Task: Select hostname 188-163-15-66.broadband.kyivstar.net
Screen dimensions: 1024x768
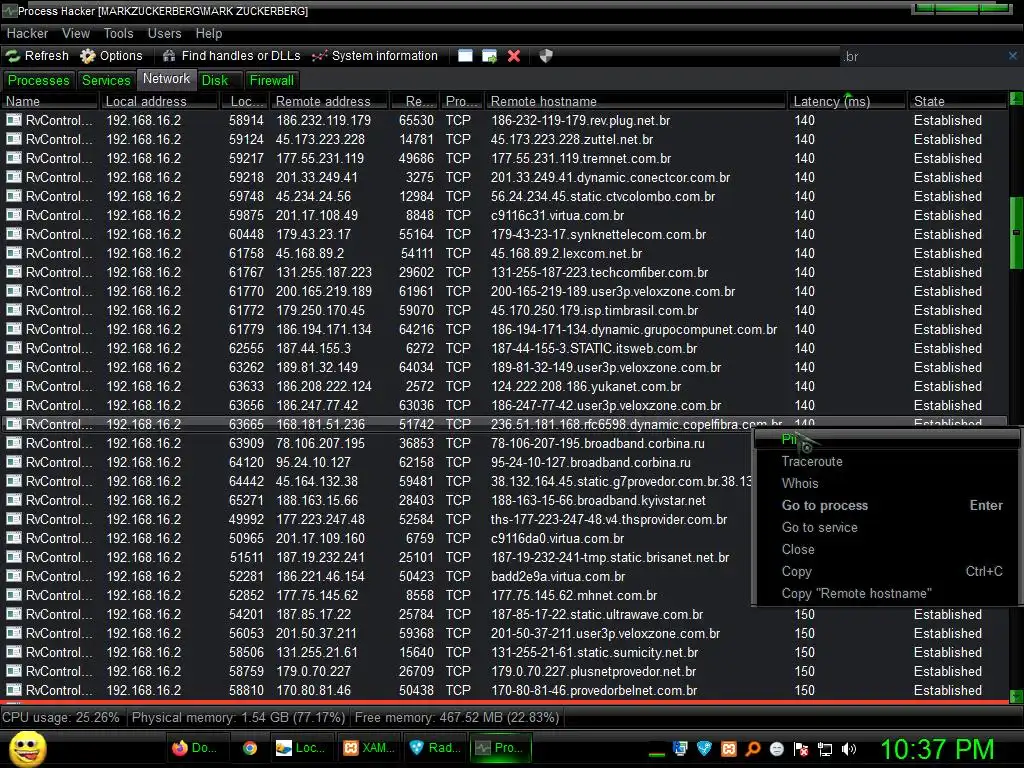Action: point(598,500)
